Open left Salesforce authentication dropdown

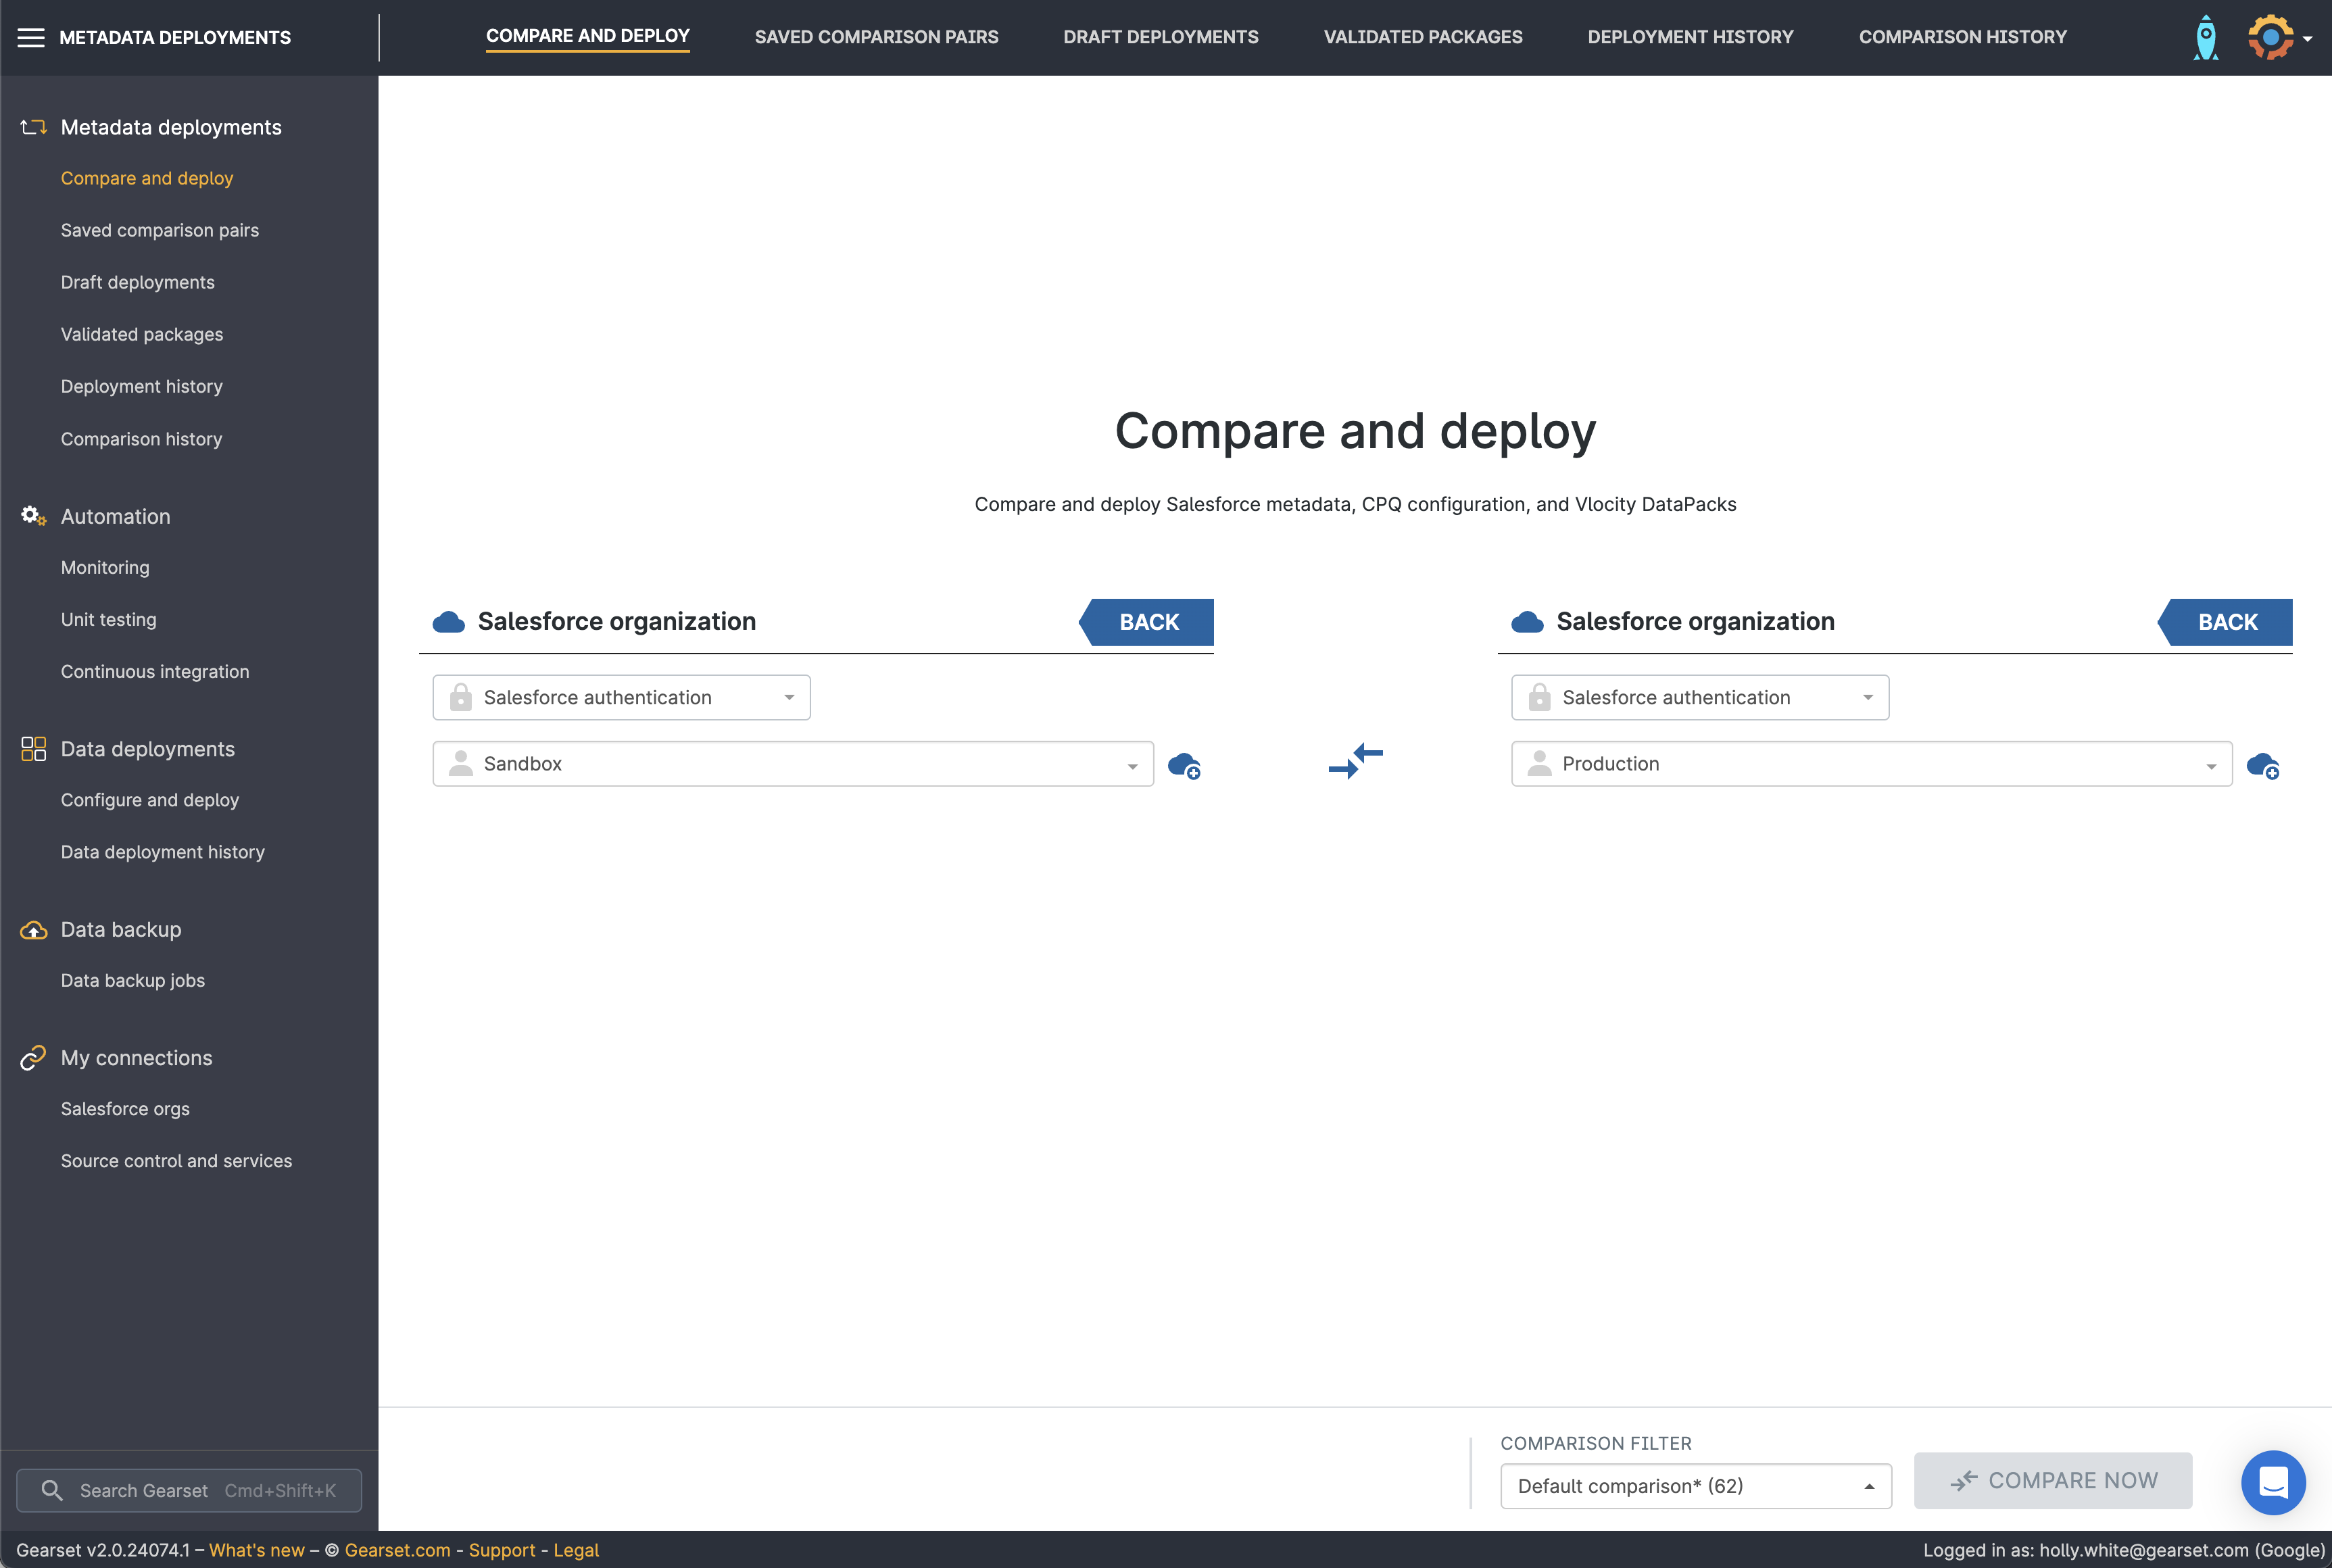tap(621, 697)
